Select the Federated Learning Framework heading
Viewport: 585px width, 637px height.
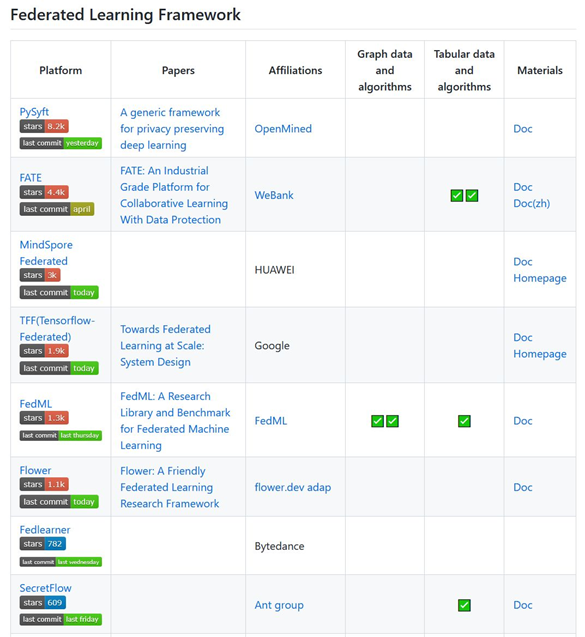(126, 15)
